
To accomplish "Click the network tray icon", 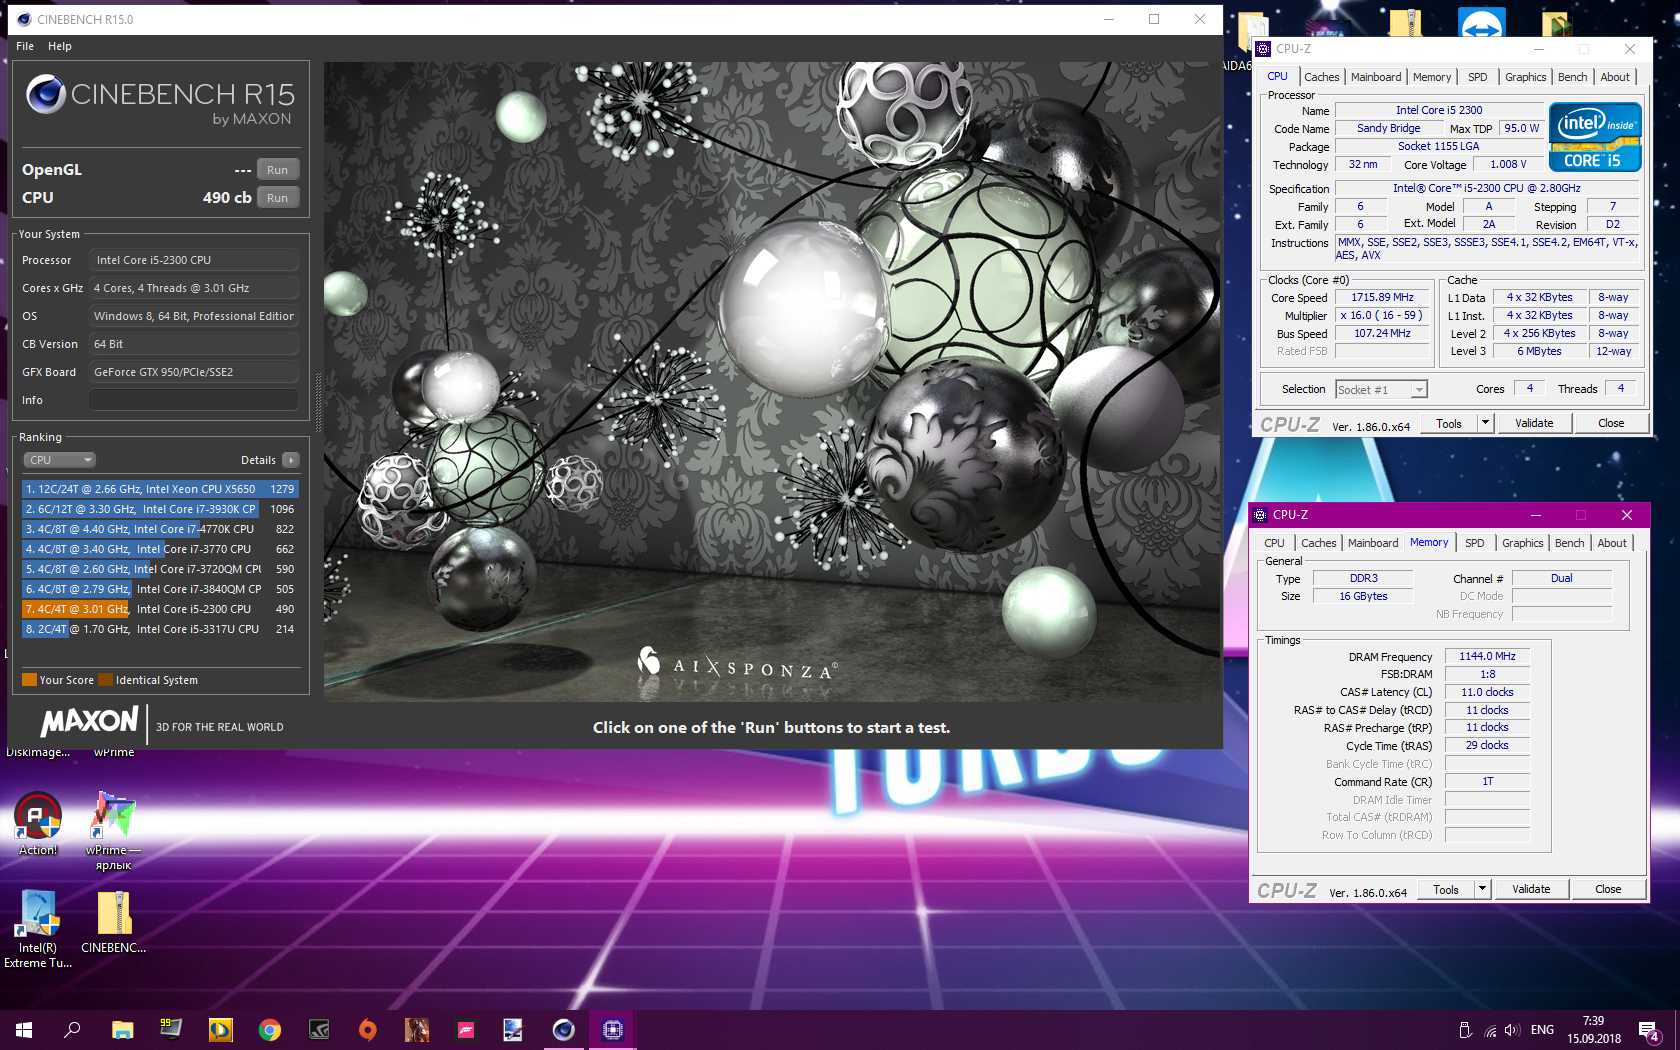I will (1490, 1030).
